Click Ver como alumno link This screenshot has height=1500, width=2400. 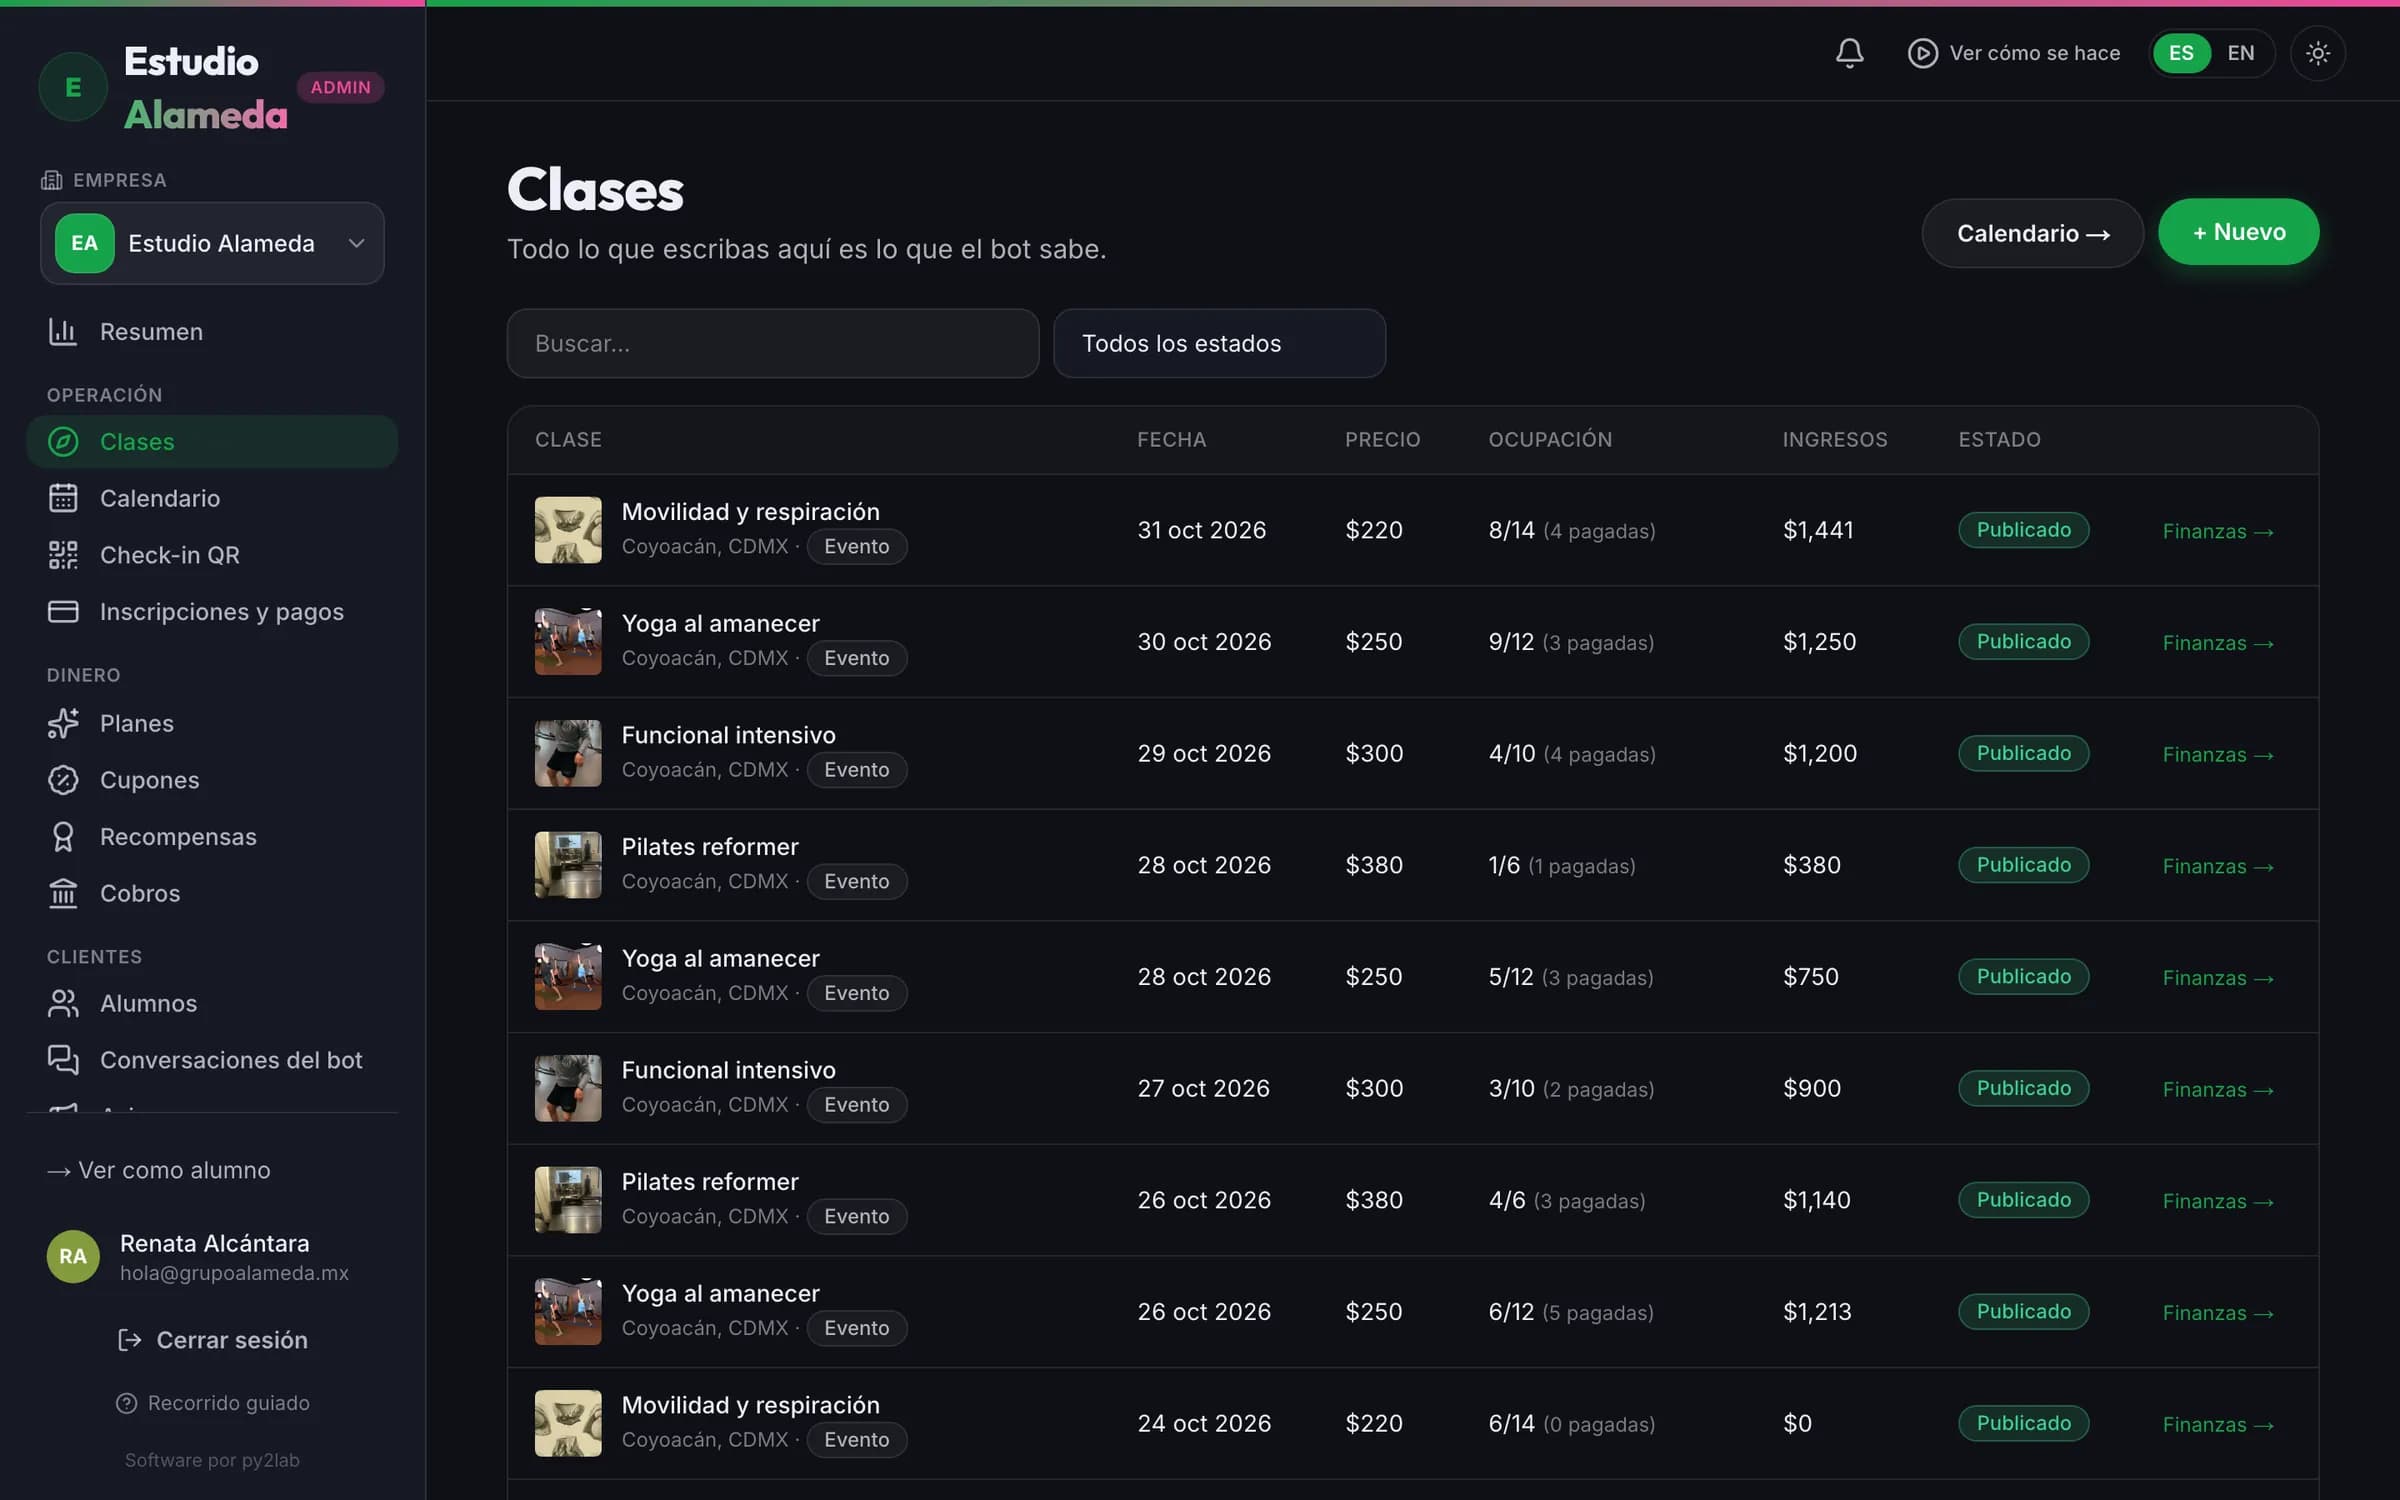tap(159, 1170)
